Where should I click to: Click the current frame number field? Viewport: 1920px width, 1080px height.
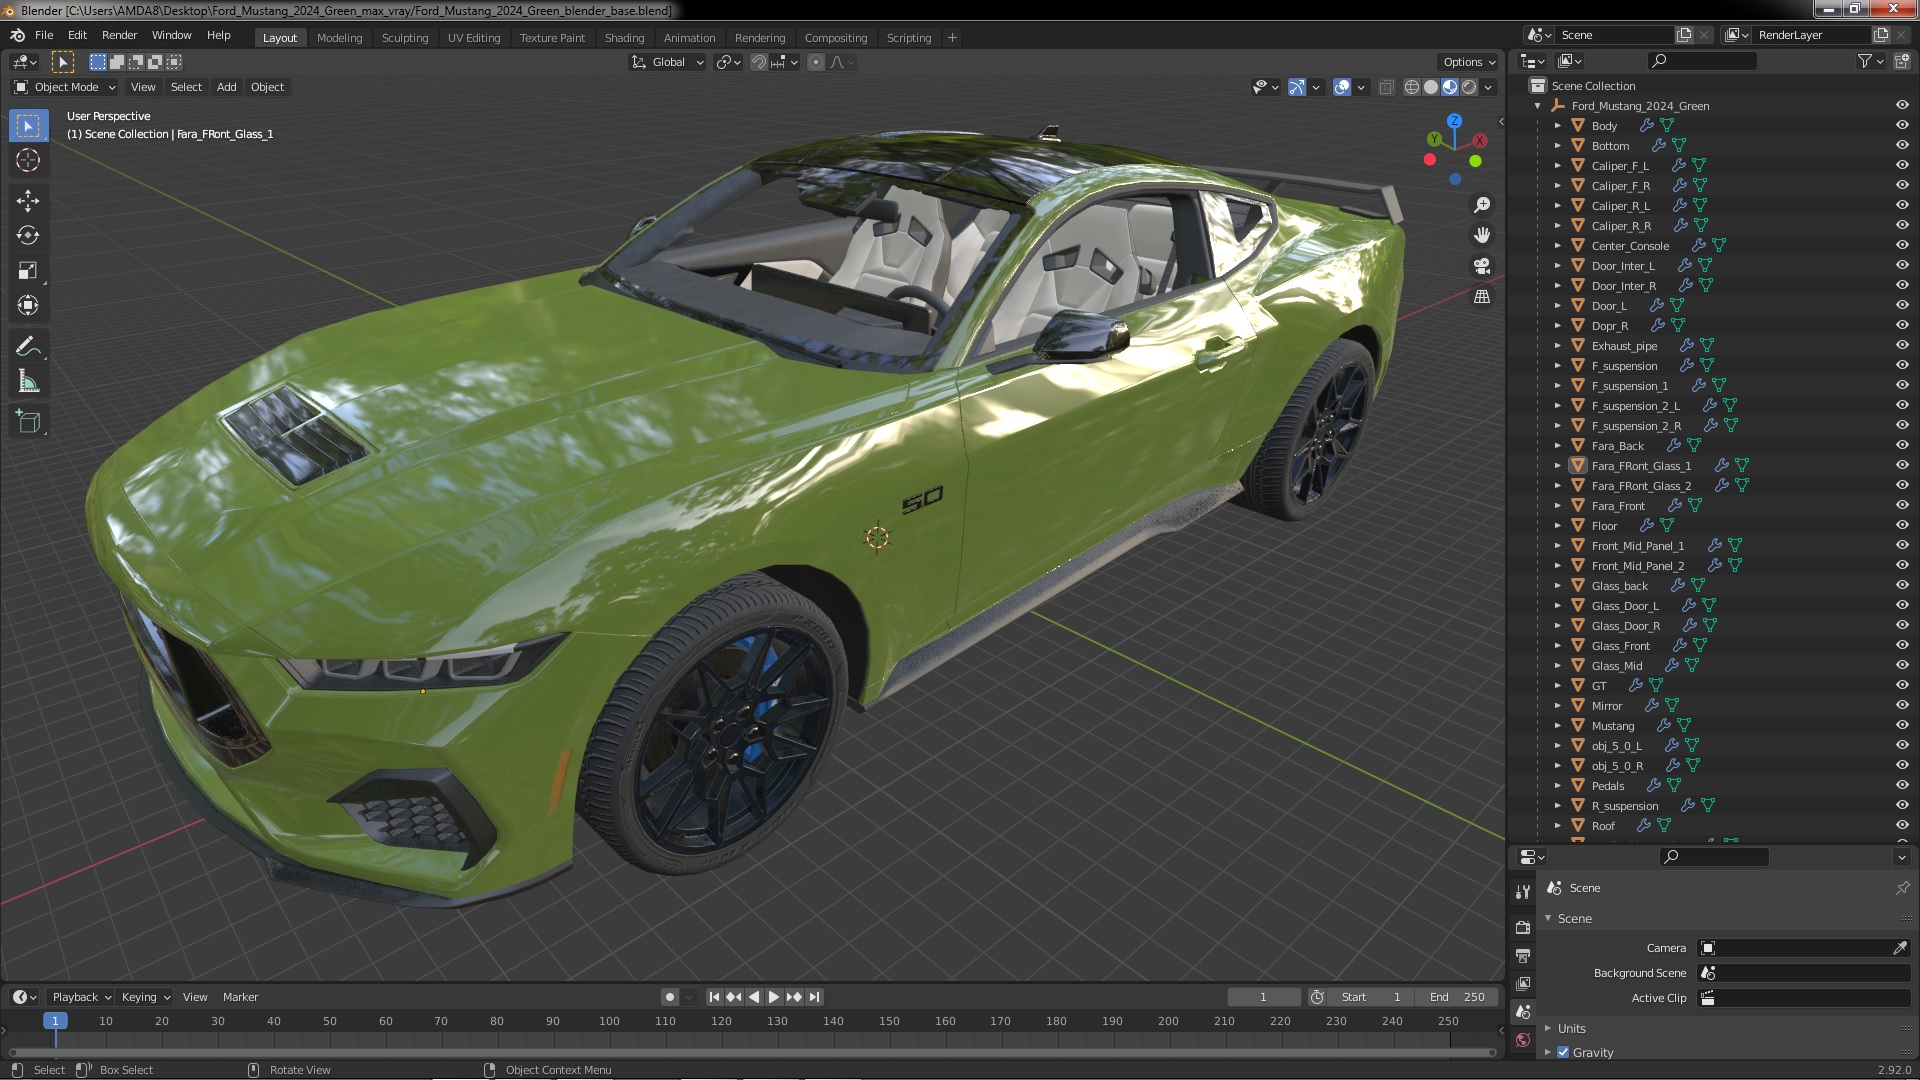[x=1263, y=997]
